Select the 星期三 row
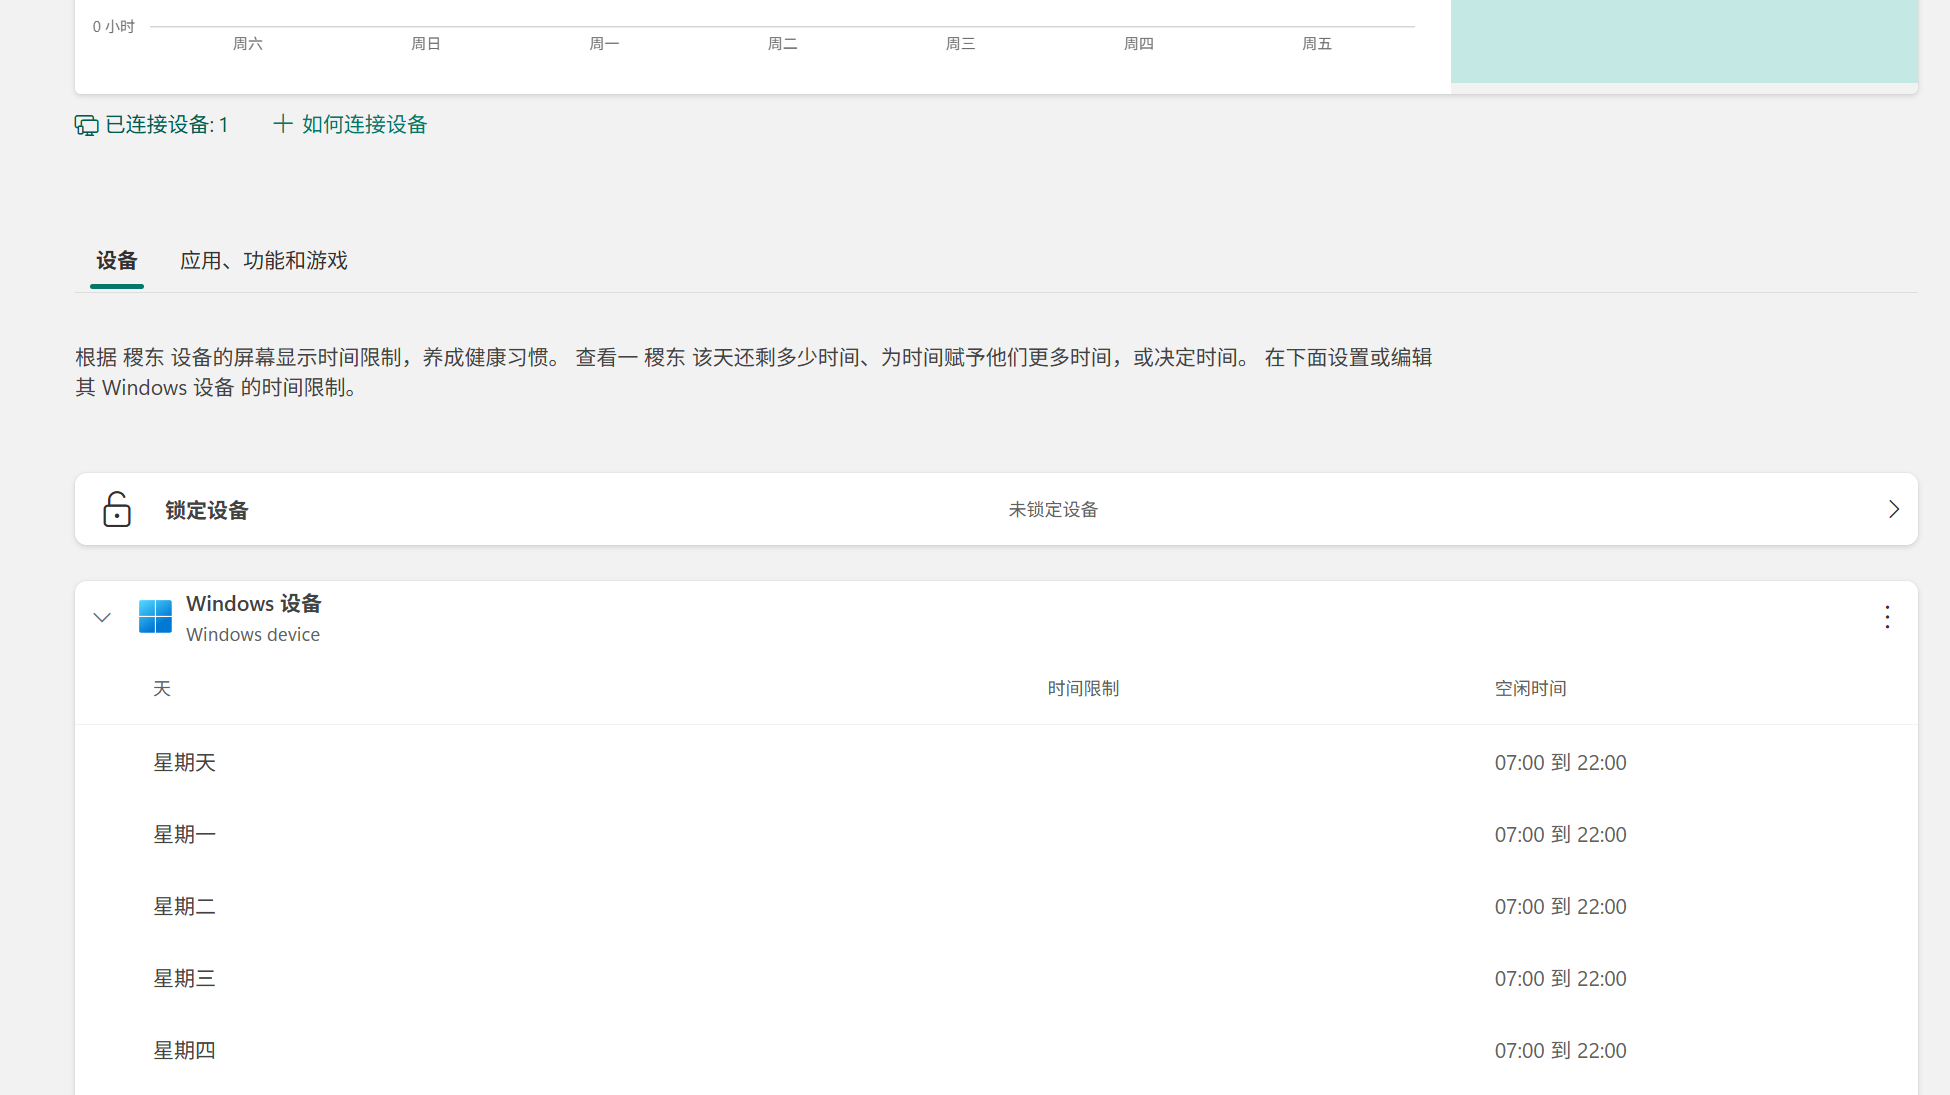Image resolution: width=1950 pixels, height=1095 pixels. [x=996, y=978]
